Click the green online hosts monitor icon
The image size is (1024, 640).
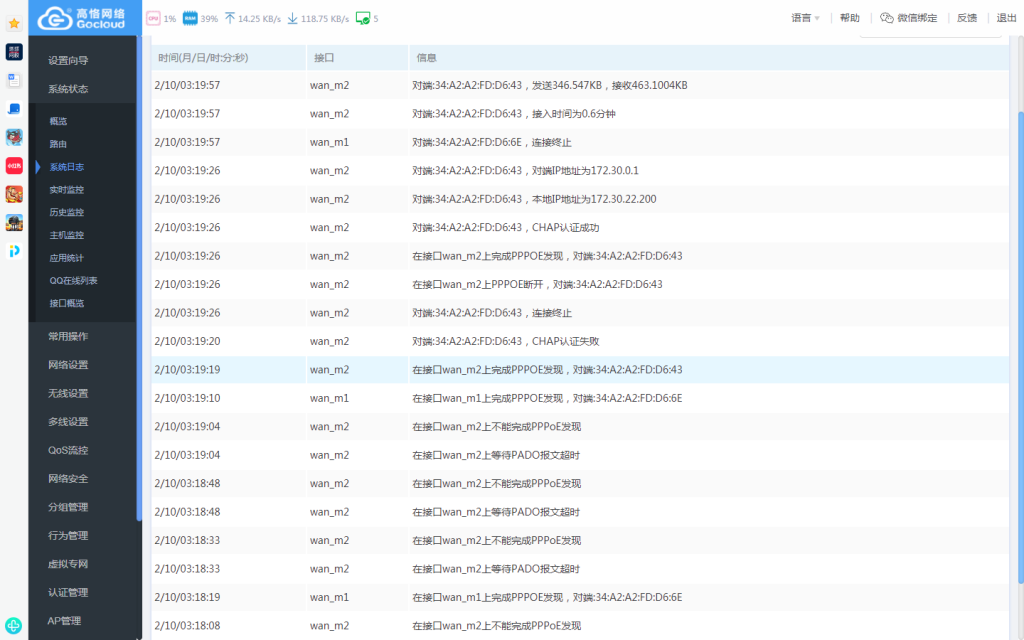click(363, 18)
